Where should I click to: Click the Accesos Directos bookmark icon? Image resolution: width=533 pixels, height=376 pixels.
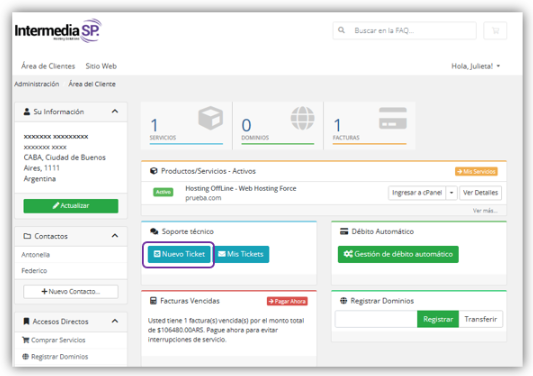coord(26,321)
